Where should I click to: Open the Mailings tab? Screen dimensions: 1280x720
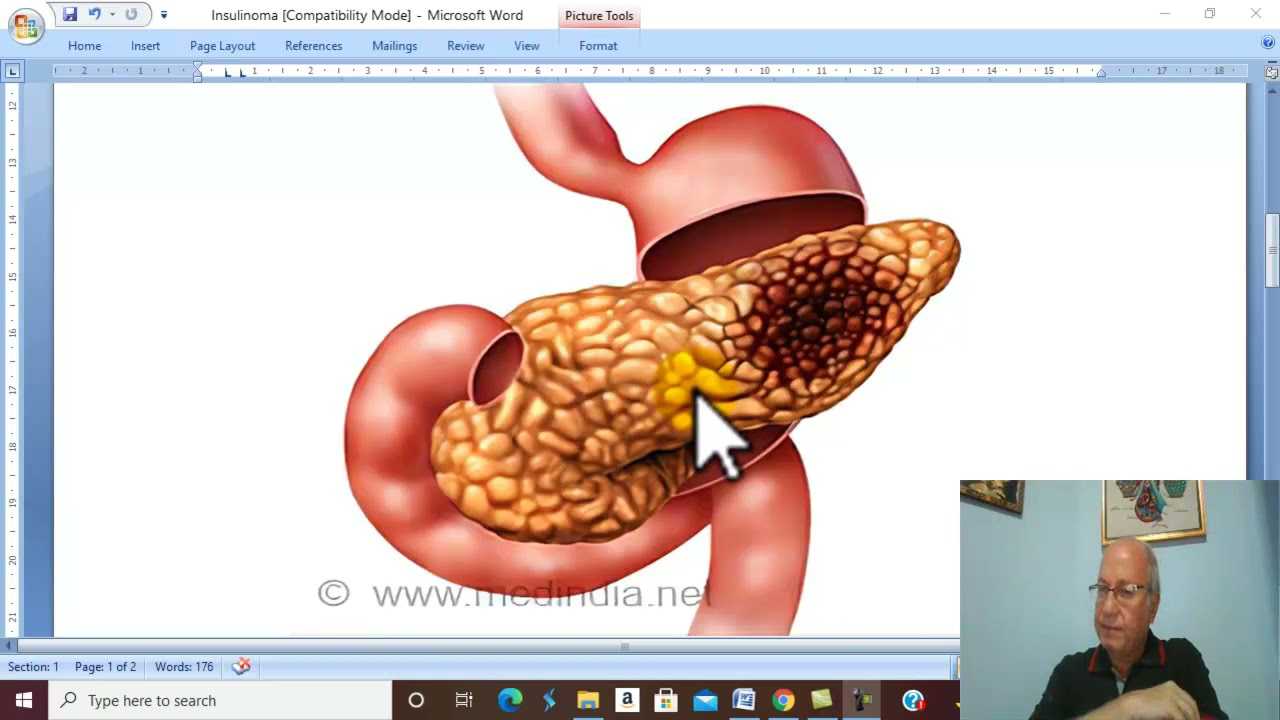[x=394, y=46]
